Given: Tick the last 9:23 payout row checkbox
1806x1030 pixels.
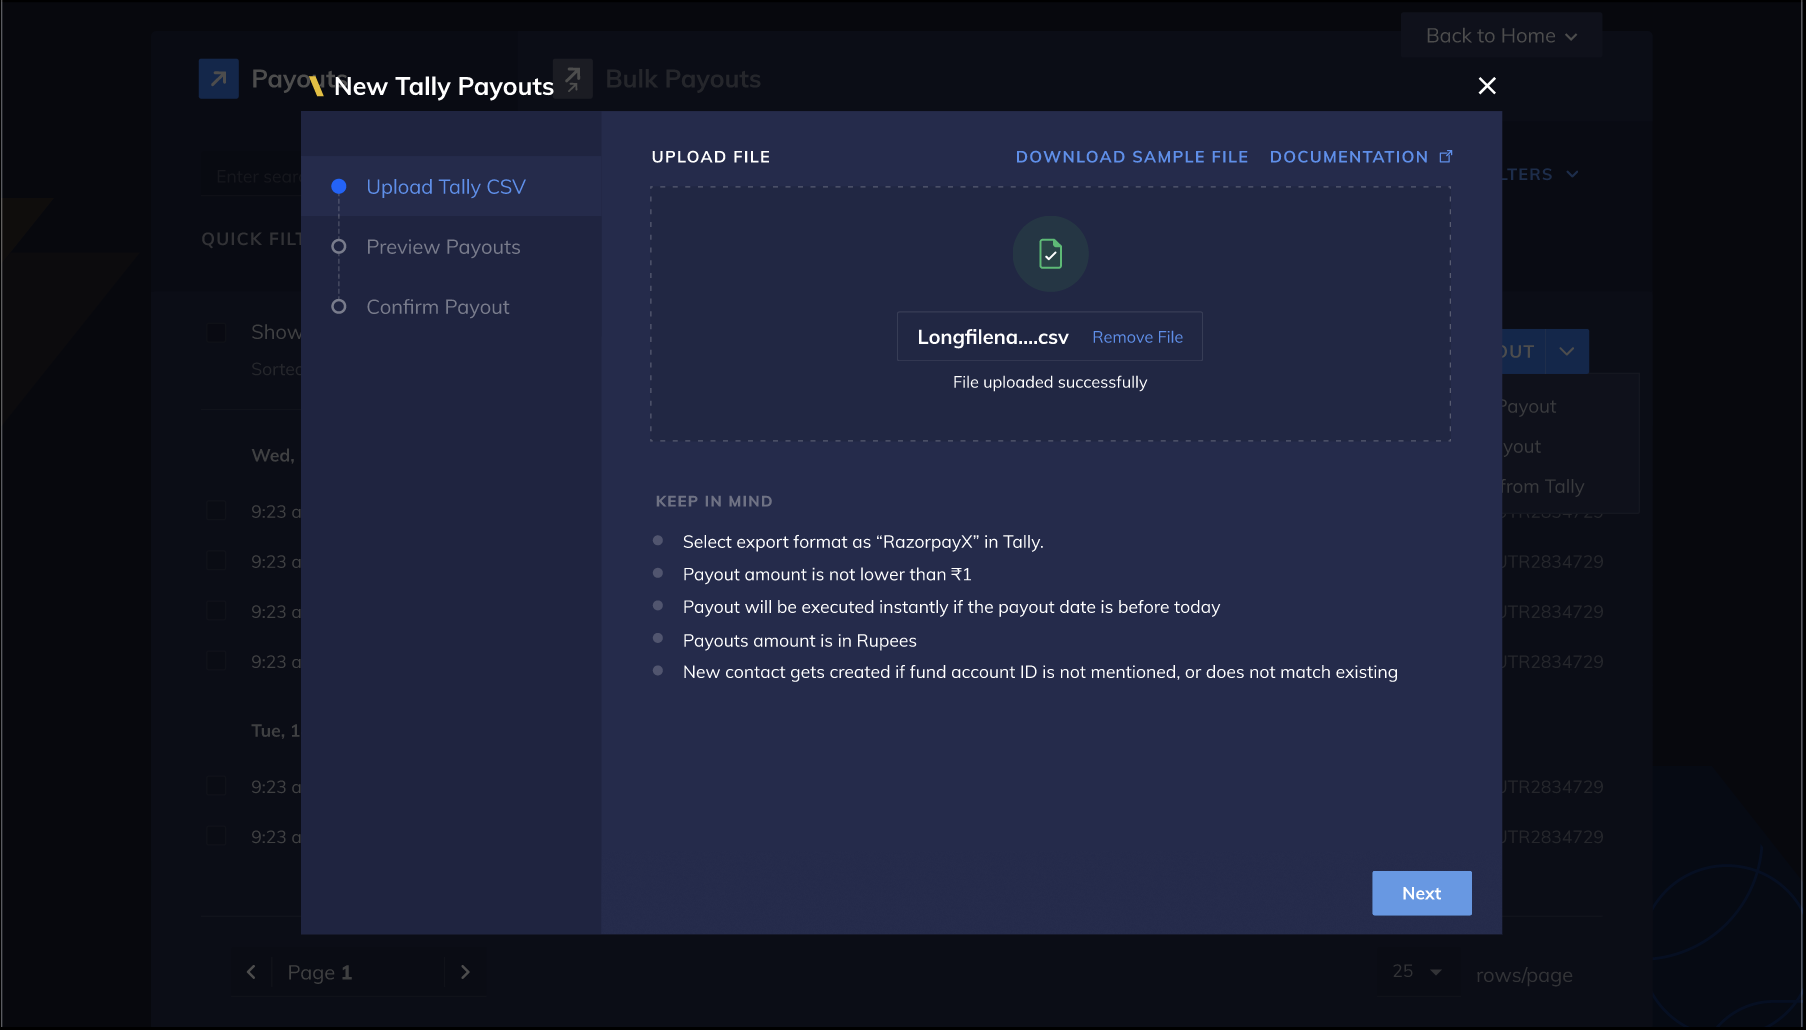Looking at the screenshot, I should pyautogui.click(x=216, y=837).
